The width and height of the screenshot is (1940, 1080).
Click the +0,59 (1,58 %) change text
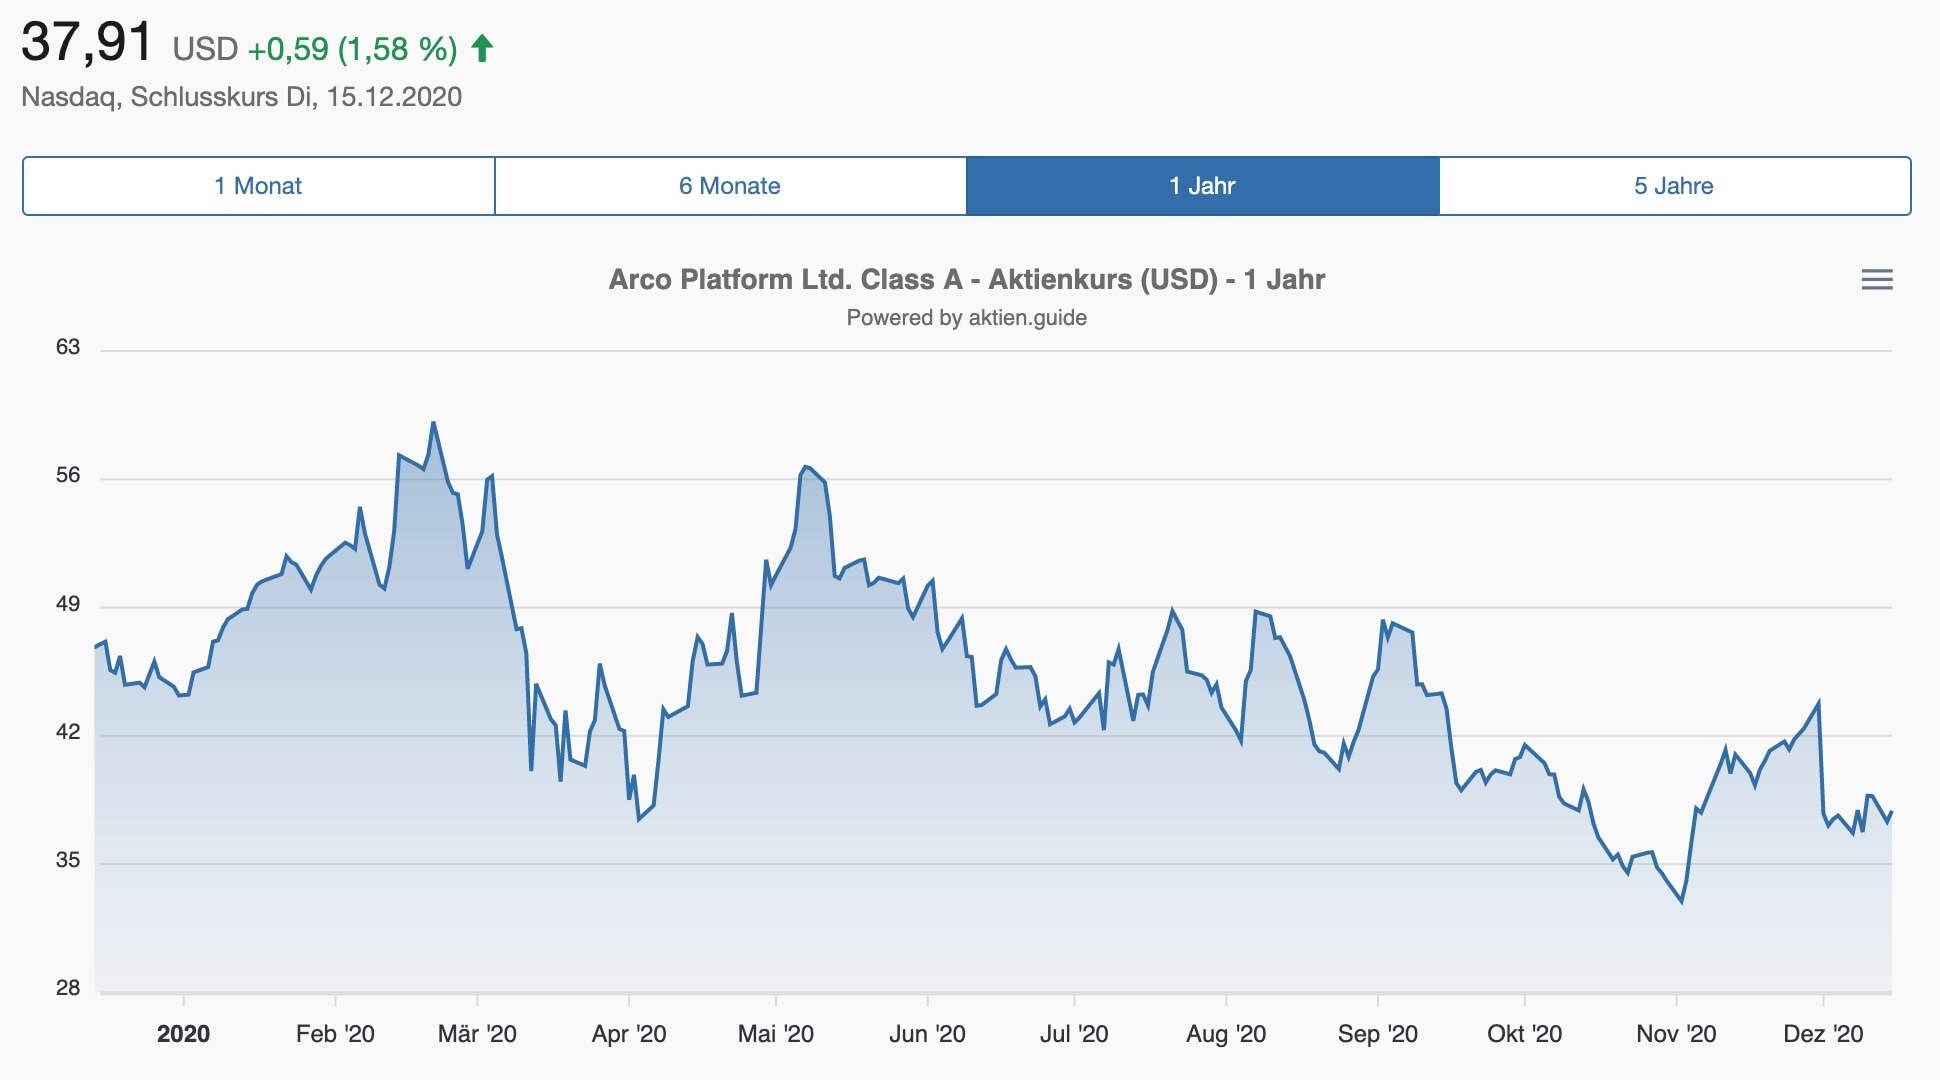tap(352, 49)
